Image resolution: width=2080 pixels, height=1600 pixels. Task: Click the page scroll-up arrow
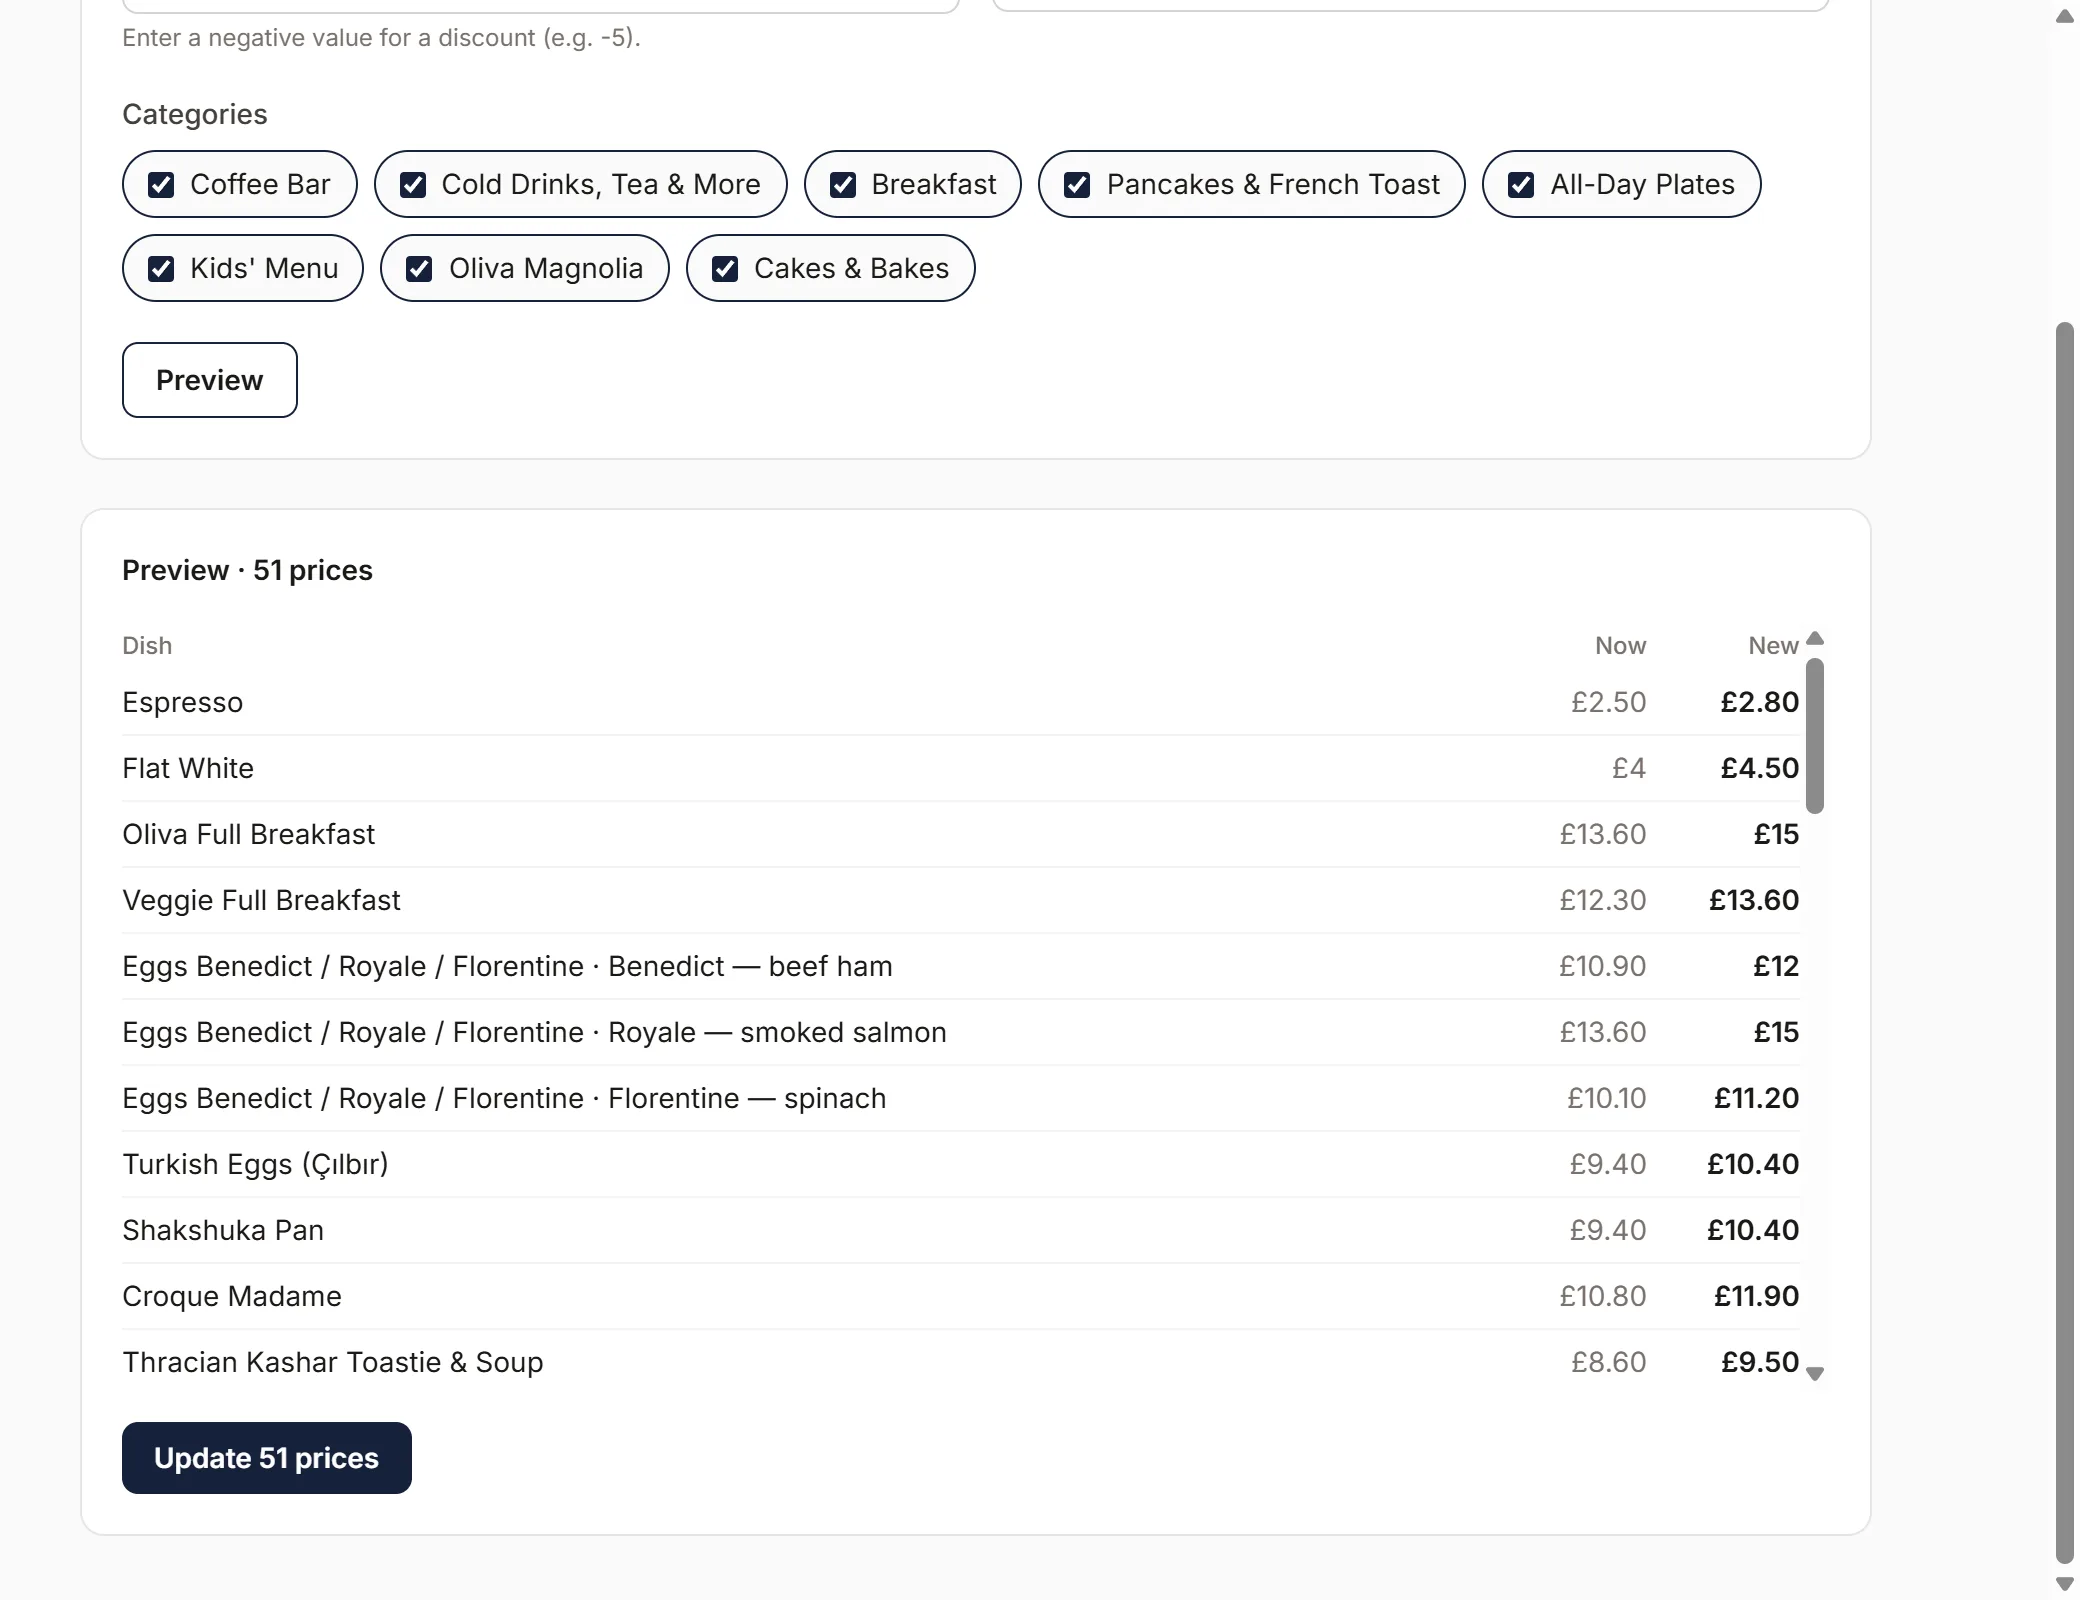point(2064,17)
